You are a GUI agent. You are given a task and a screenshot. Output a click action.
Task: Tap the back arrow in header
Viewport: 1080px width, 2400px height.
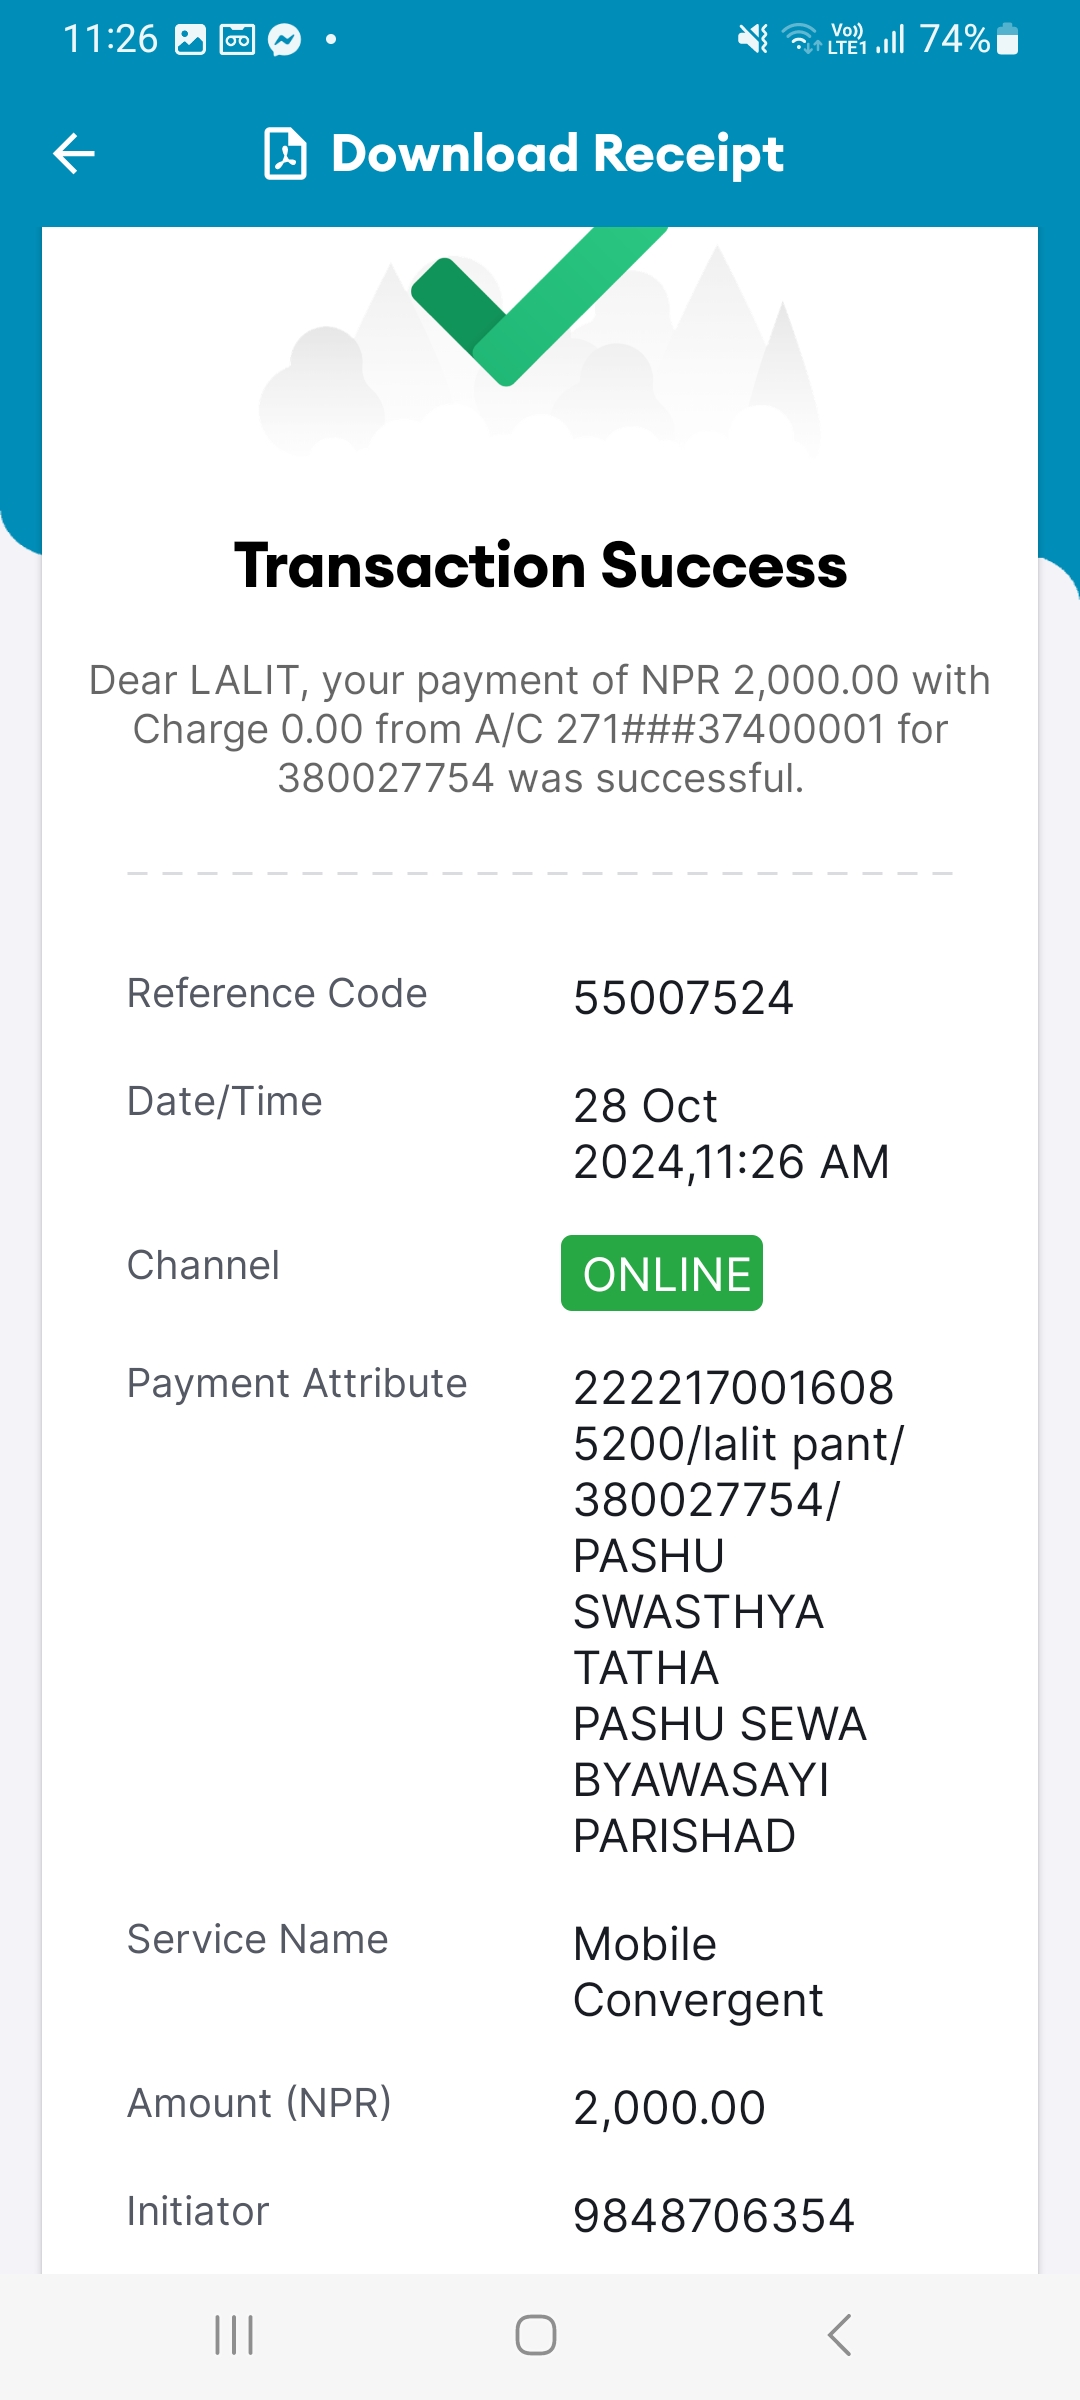[74, 153]
